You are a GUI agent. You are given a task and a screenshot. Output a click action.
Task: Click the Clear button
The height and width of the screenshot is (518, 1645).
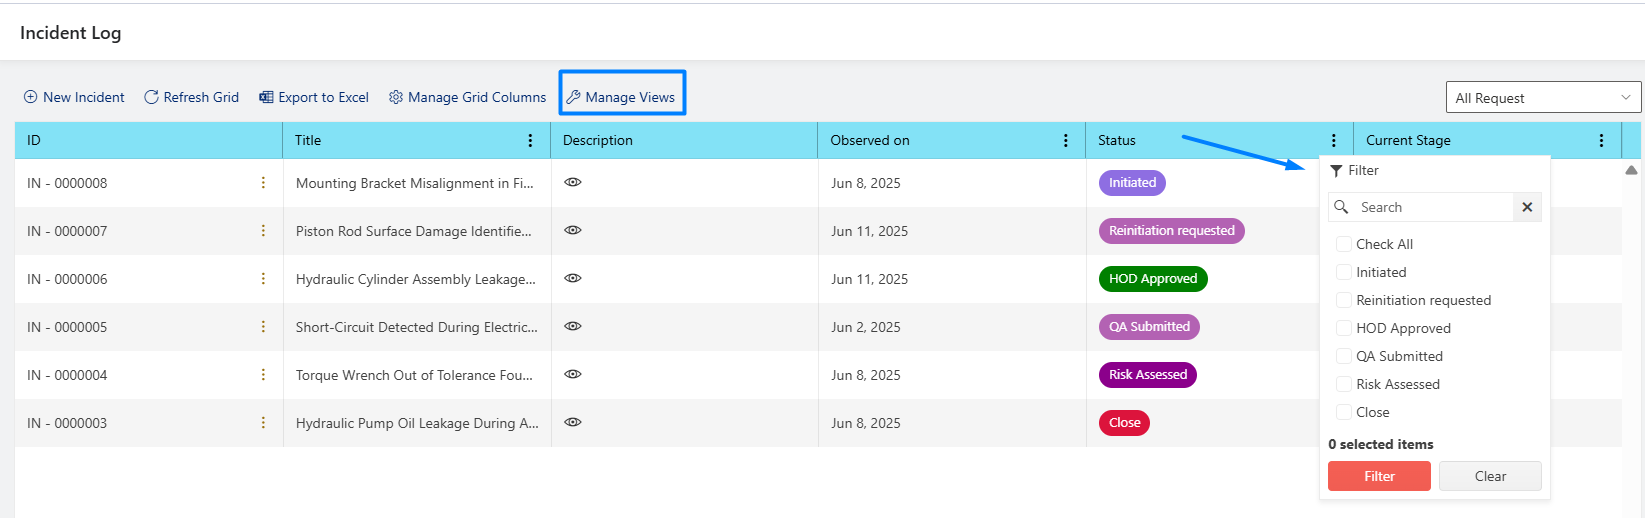(x=1490, y=476)
